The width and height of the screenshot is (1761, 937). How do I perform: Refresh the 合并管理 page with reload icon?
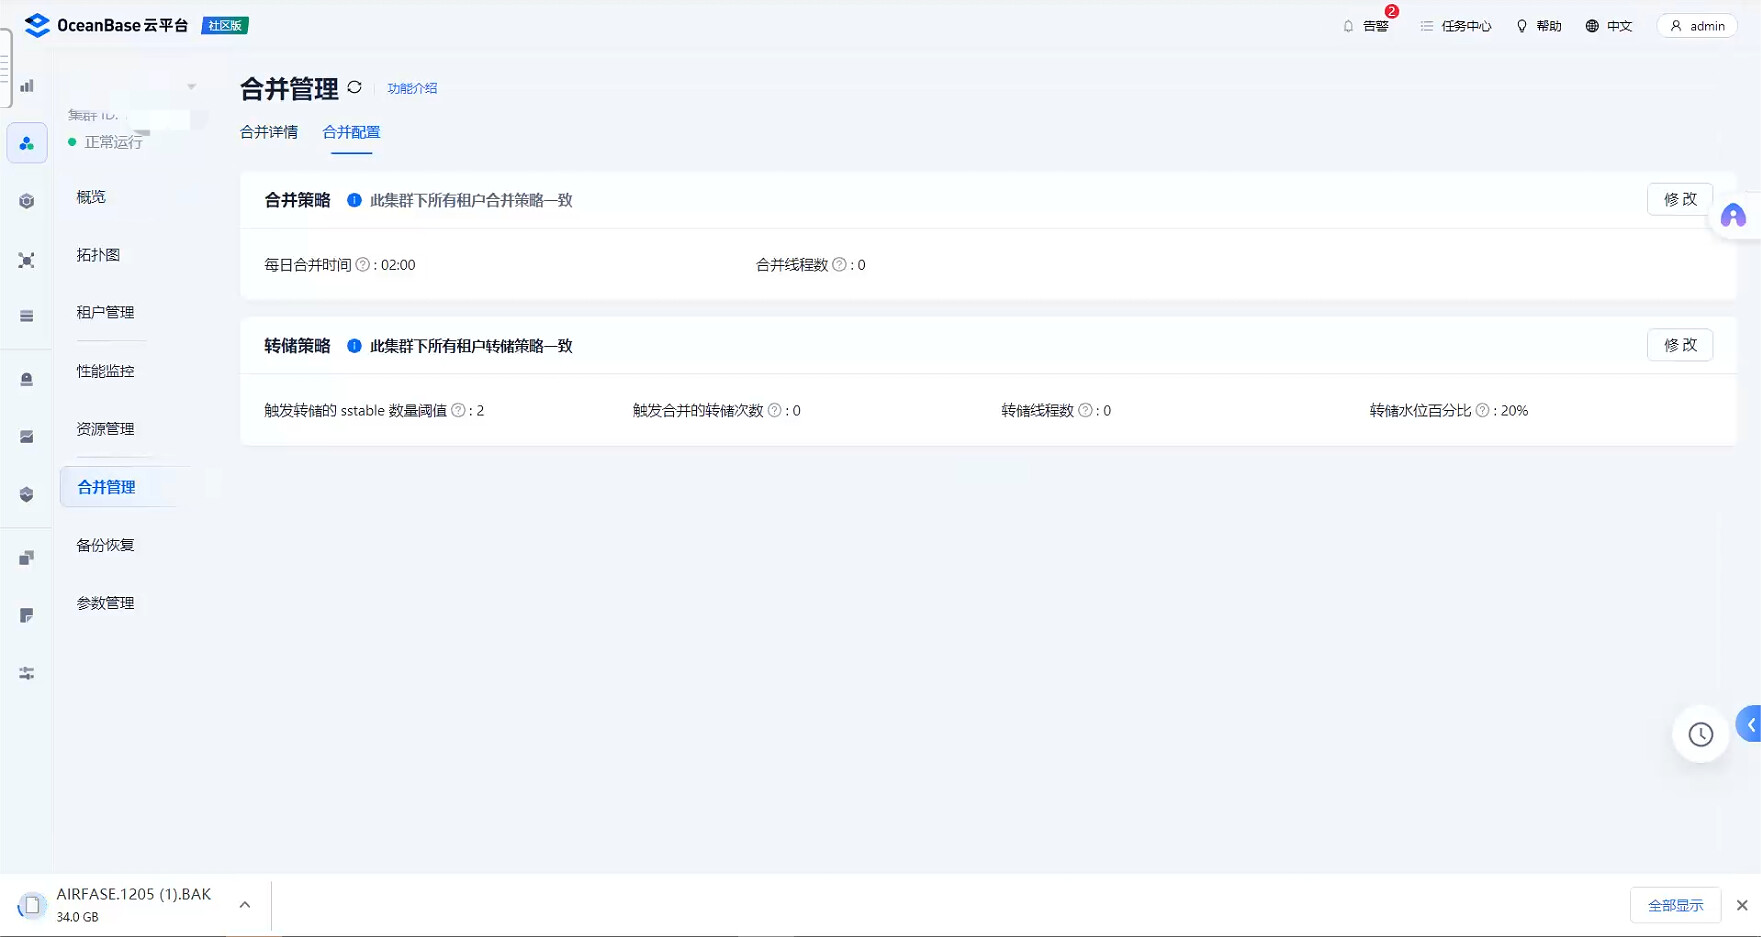point(354,87)
